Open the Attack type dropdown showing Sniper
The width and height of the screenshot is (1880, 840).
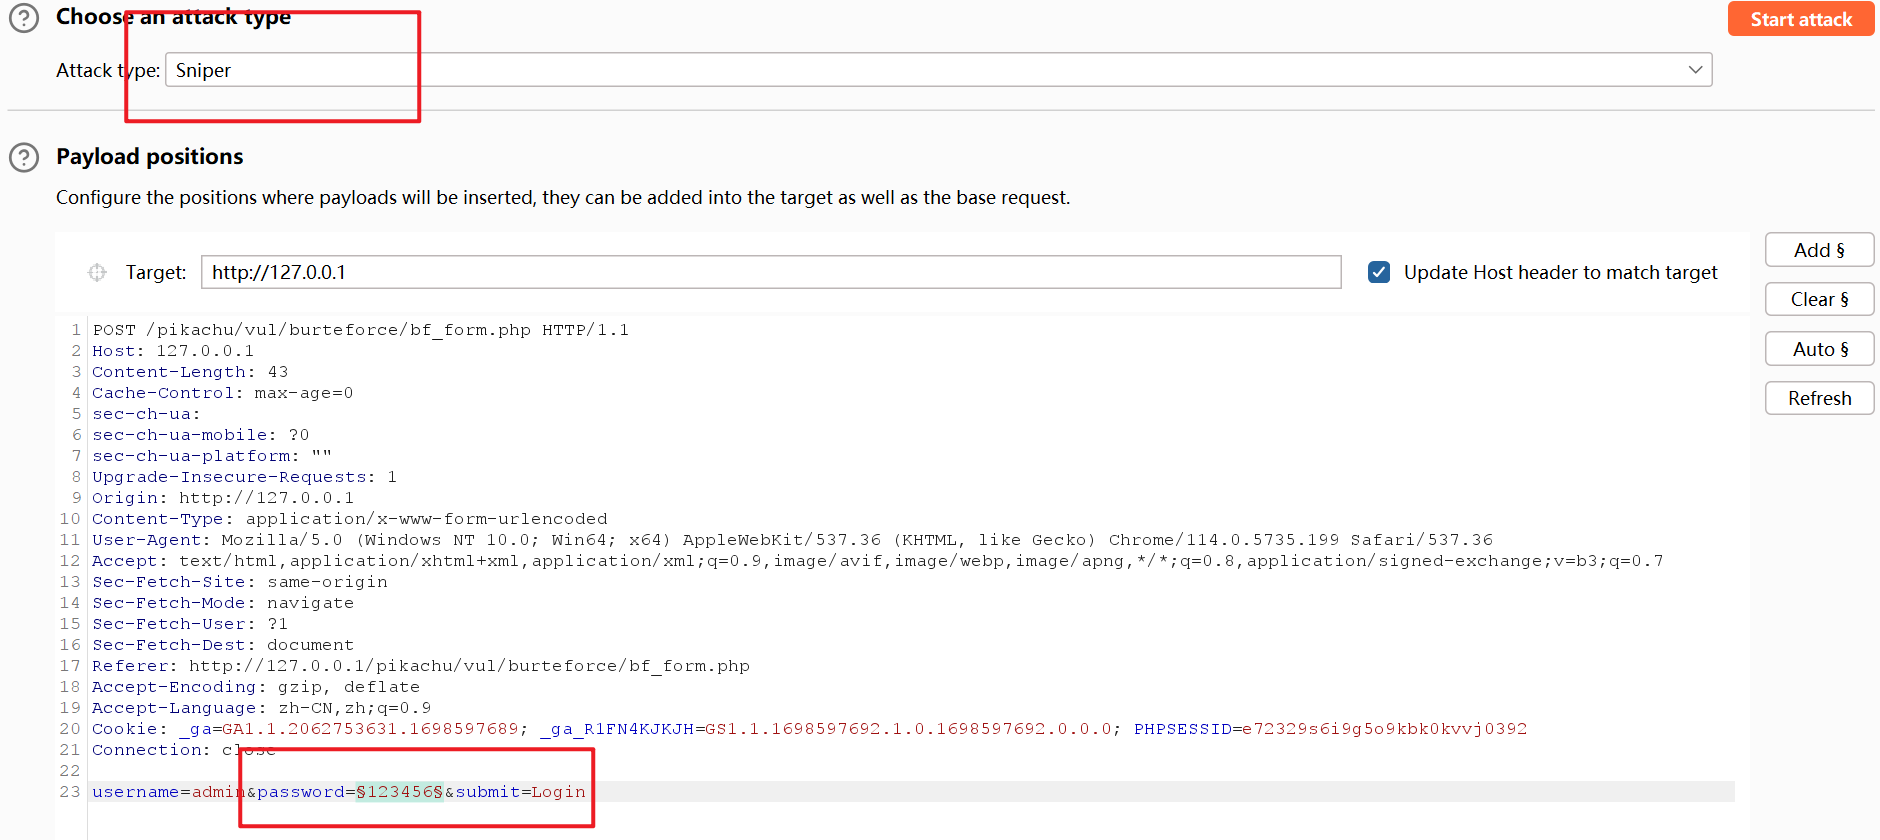point(938,70)
